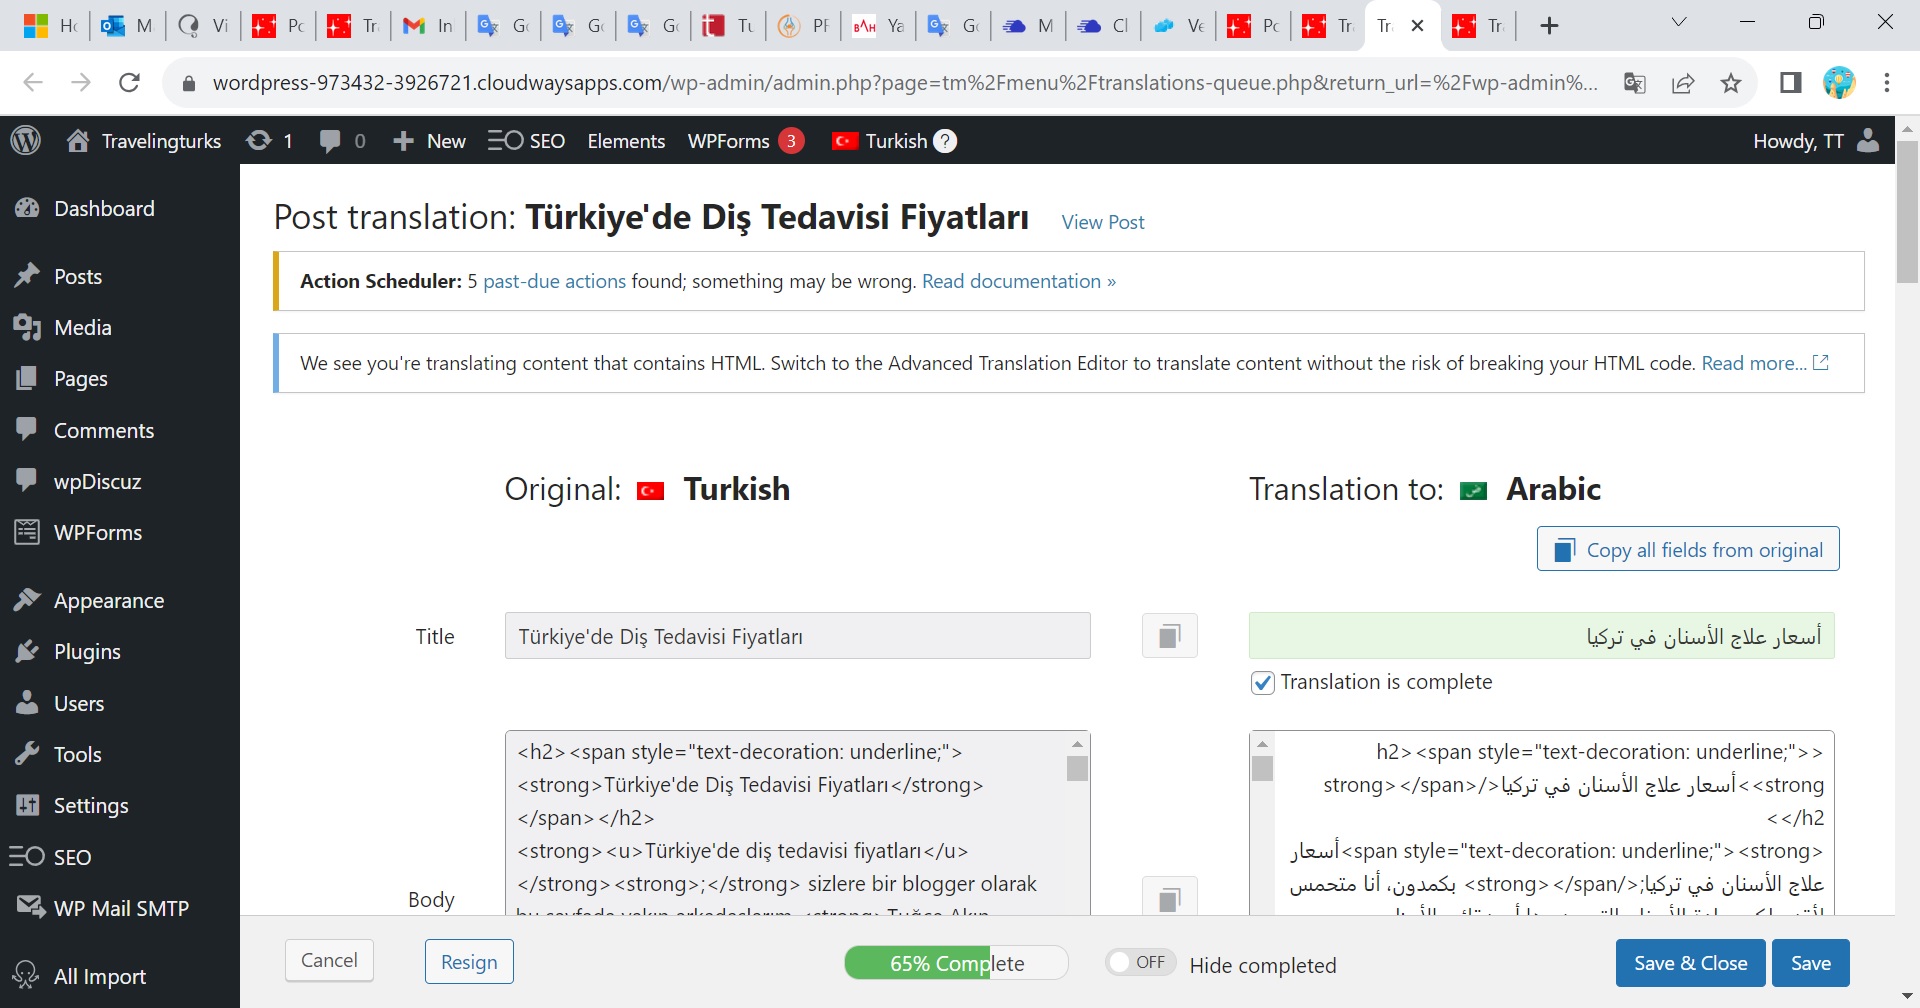
Task: Reload the page in browser
Action: coord(129,82)
